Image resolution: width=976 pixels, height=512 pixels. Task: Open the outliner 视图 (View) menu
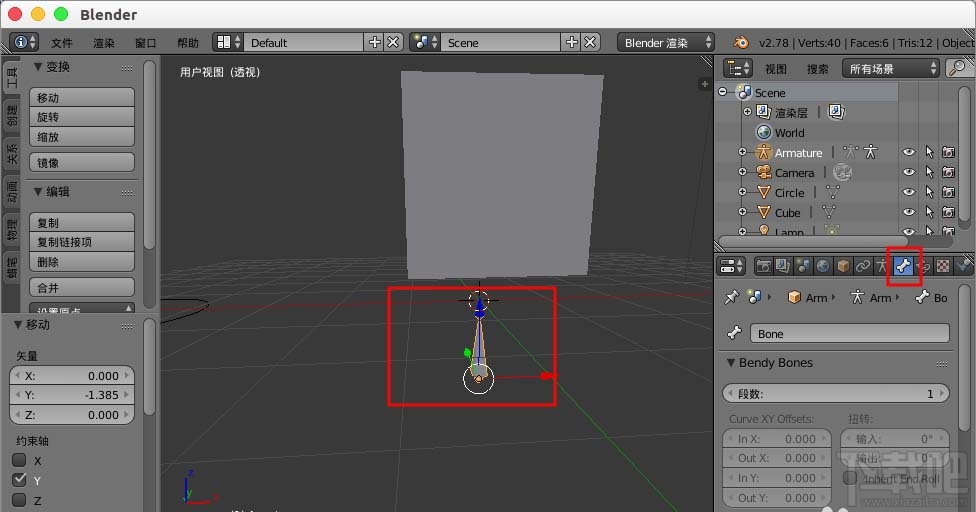[776, 68]
